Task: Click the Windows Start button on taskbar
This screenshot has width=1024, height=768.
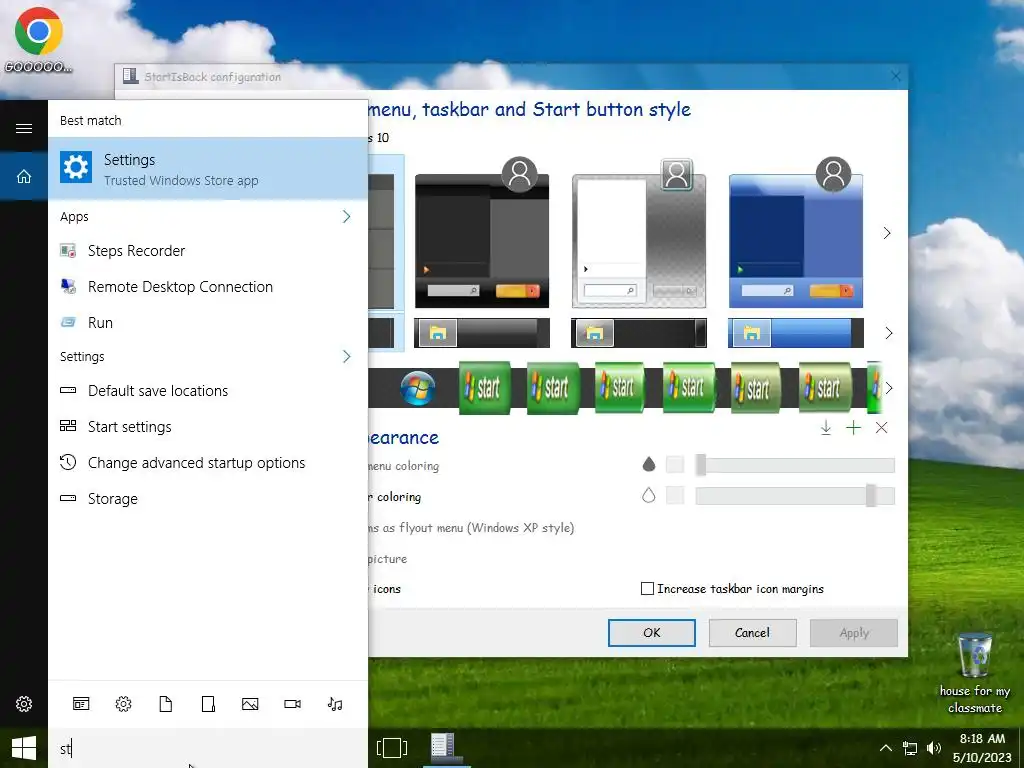Action: pos(24,748)
